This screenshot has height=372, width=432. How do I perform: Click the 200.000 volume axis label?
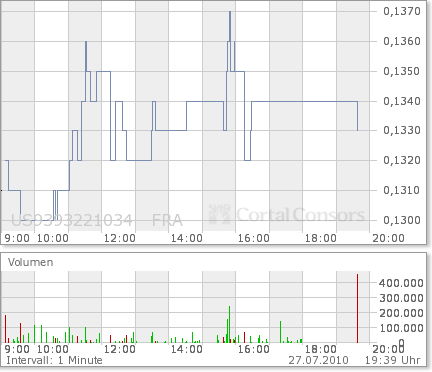point(401,313)
